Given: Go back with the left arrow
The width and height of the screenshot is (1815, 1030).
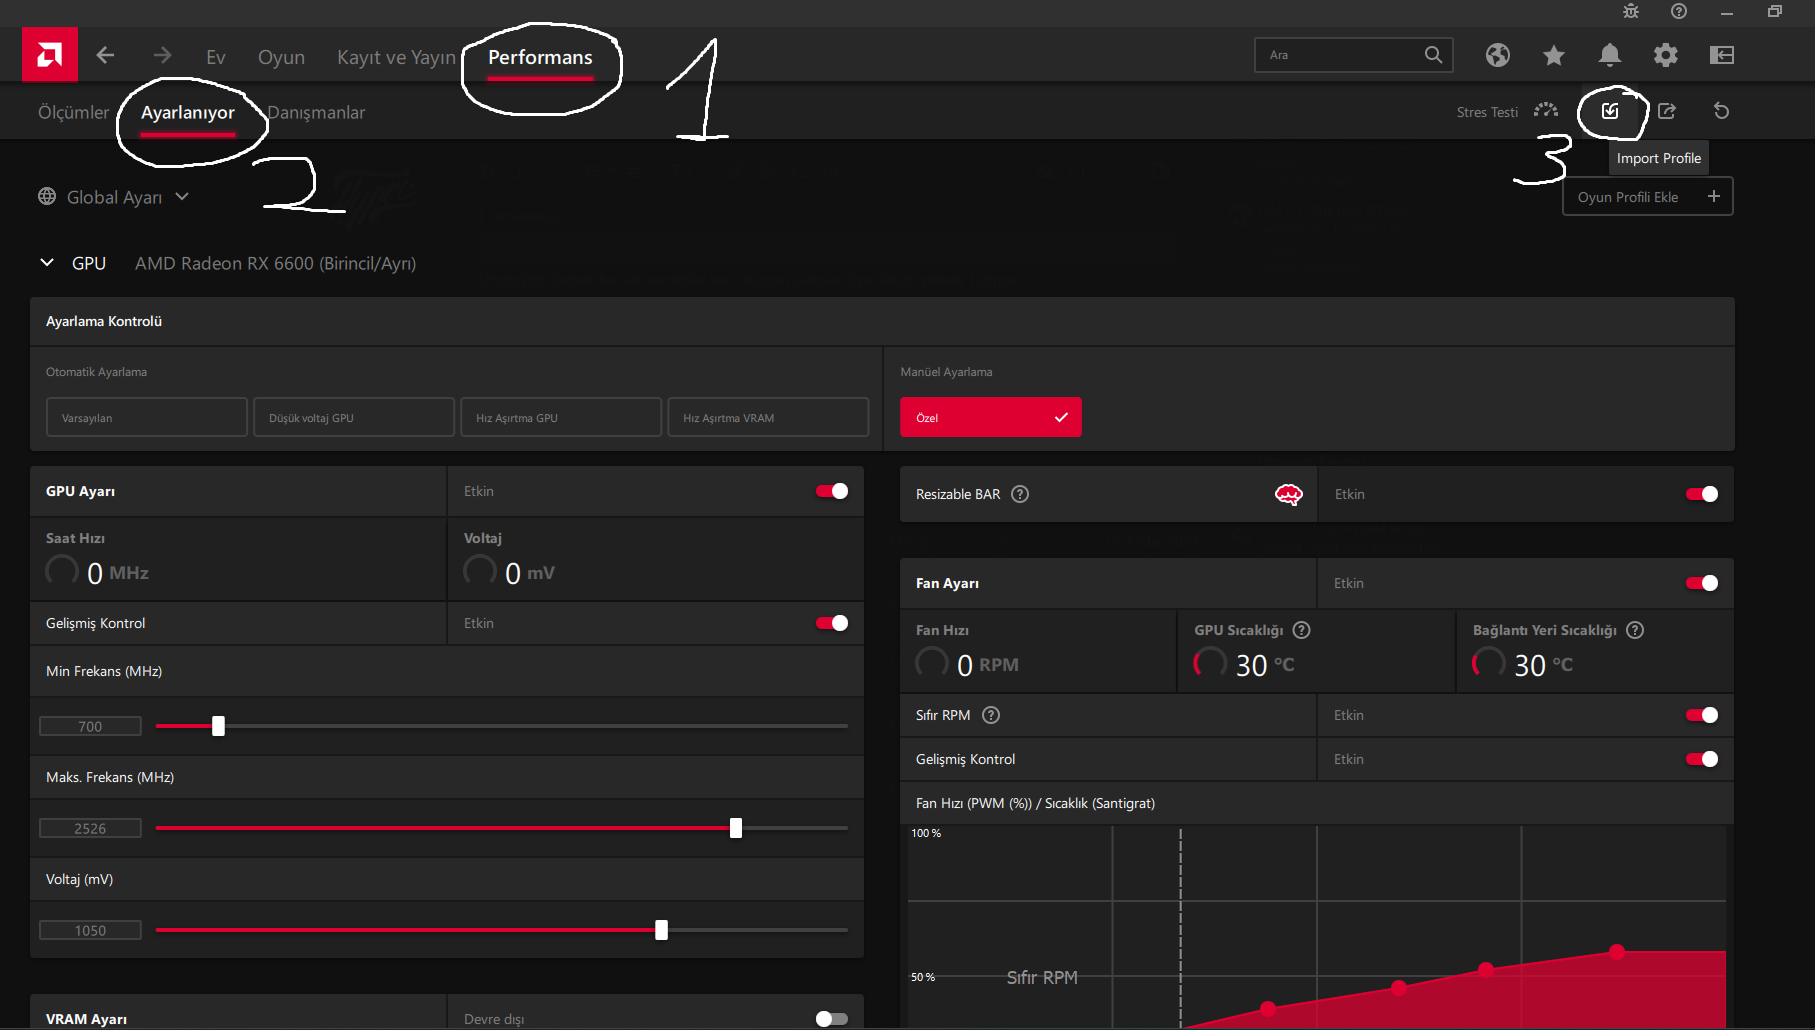Looking at the screenshot, I should (x=105, y=56).
